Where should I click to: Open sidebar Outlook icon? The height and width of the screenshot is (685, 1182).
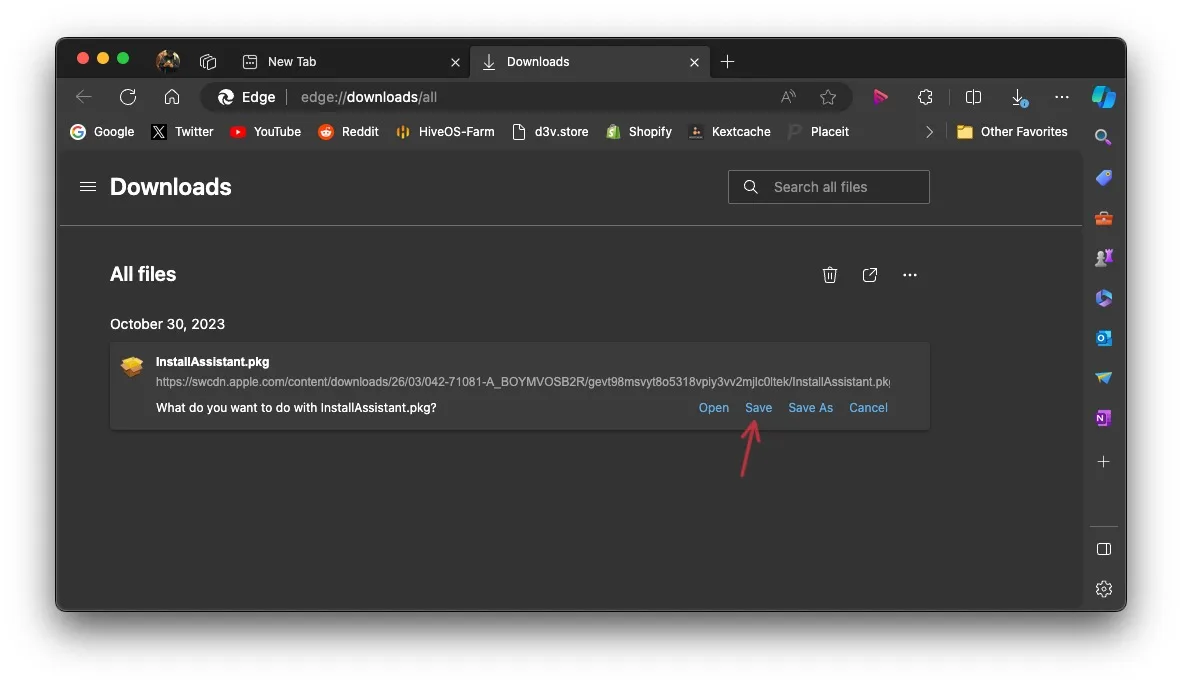(1104, 338)
